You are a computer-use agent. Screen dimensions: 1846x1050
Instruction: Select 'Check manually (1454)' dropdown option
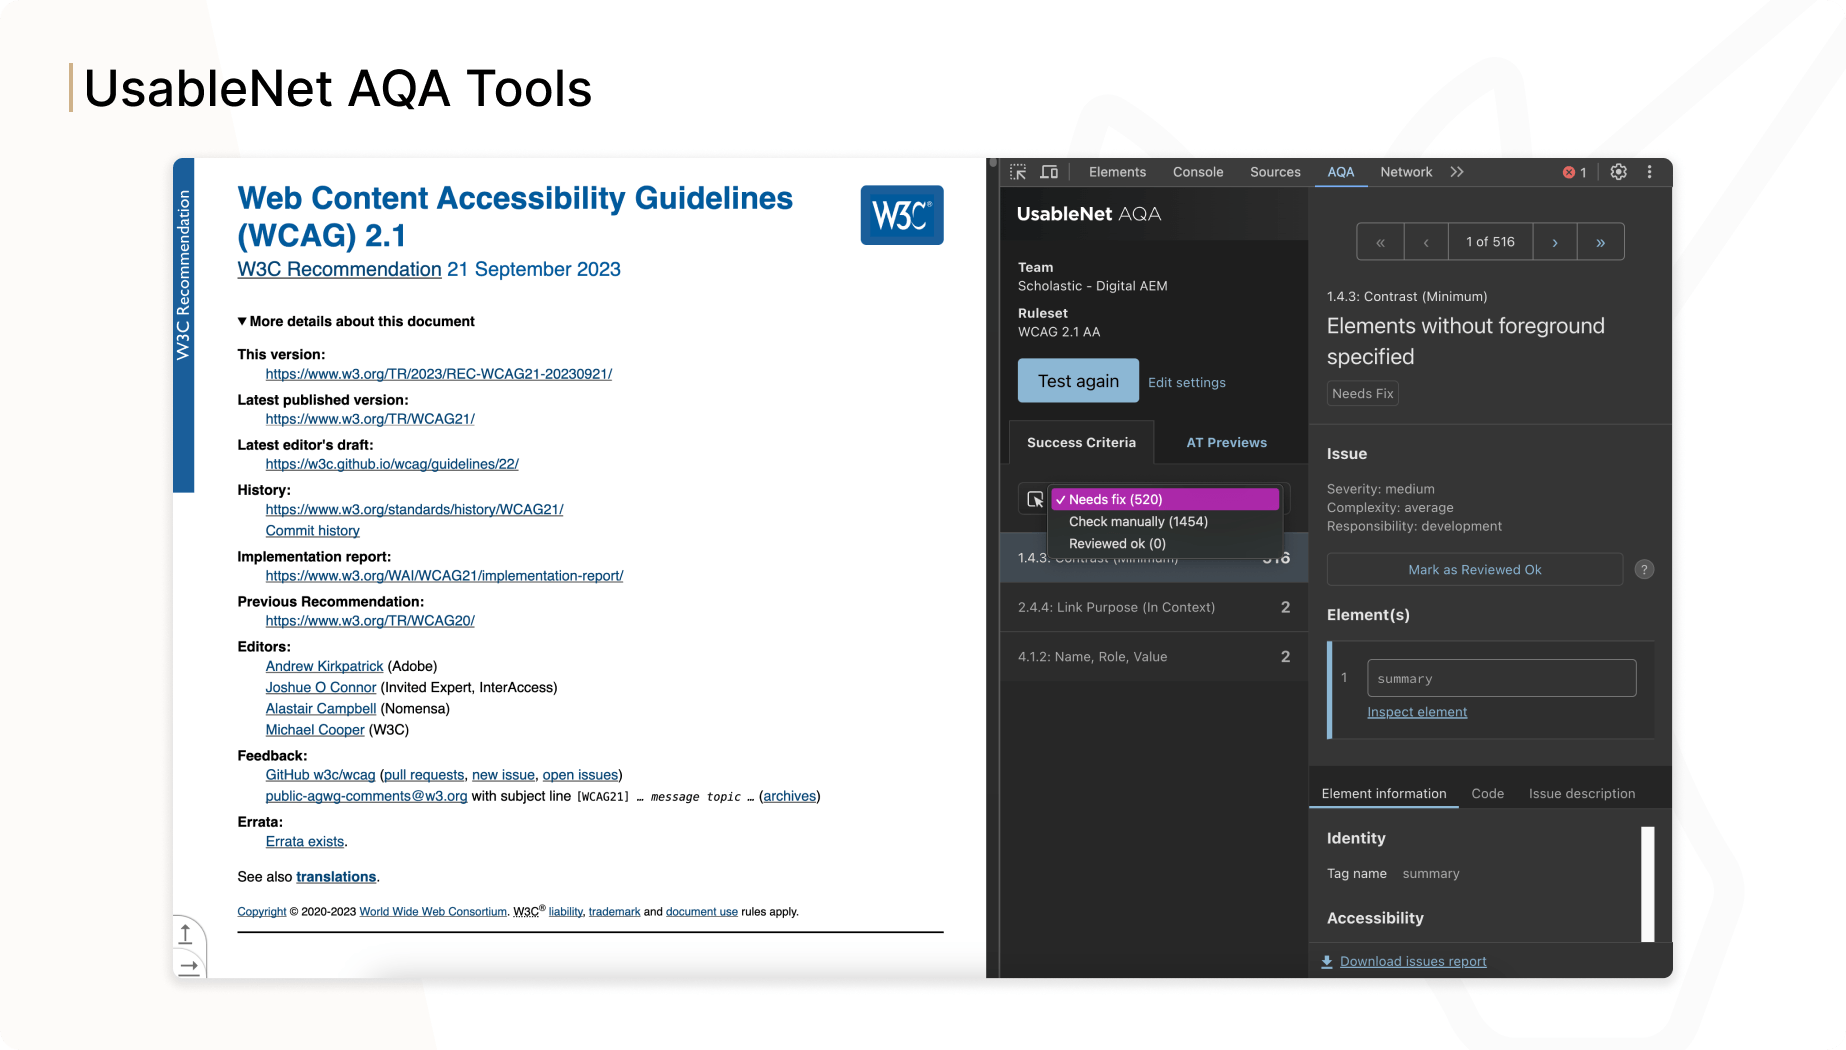1165,521
